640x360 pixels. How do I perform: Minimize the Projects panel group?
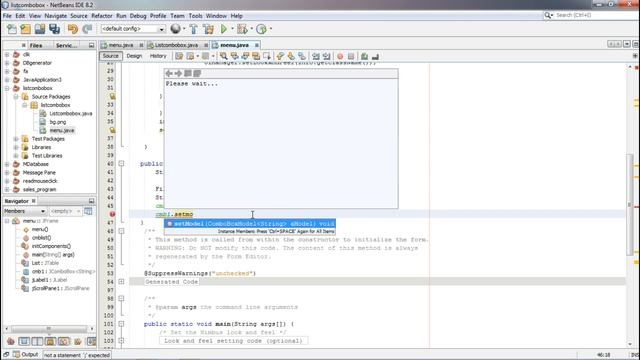tap(91, 45)
